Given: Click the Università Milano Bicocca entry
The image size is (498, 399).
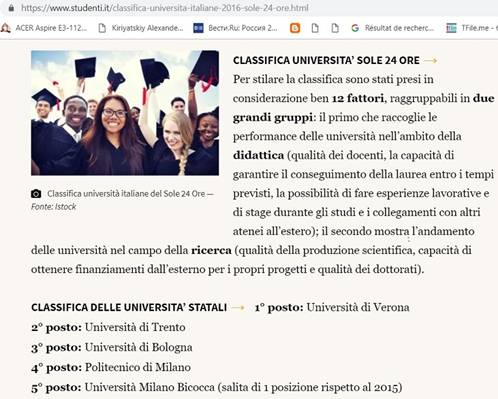Looking at the screenshot, I should coord(149,387).
